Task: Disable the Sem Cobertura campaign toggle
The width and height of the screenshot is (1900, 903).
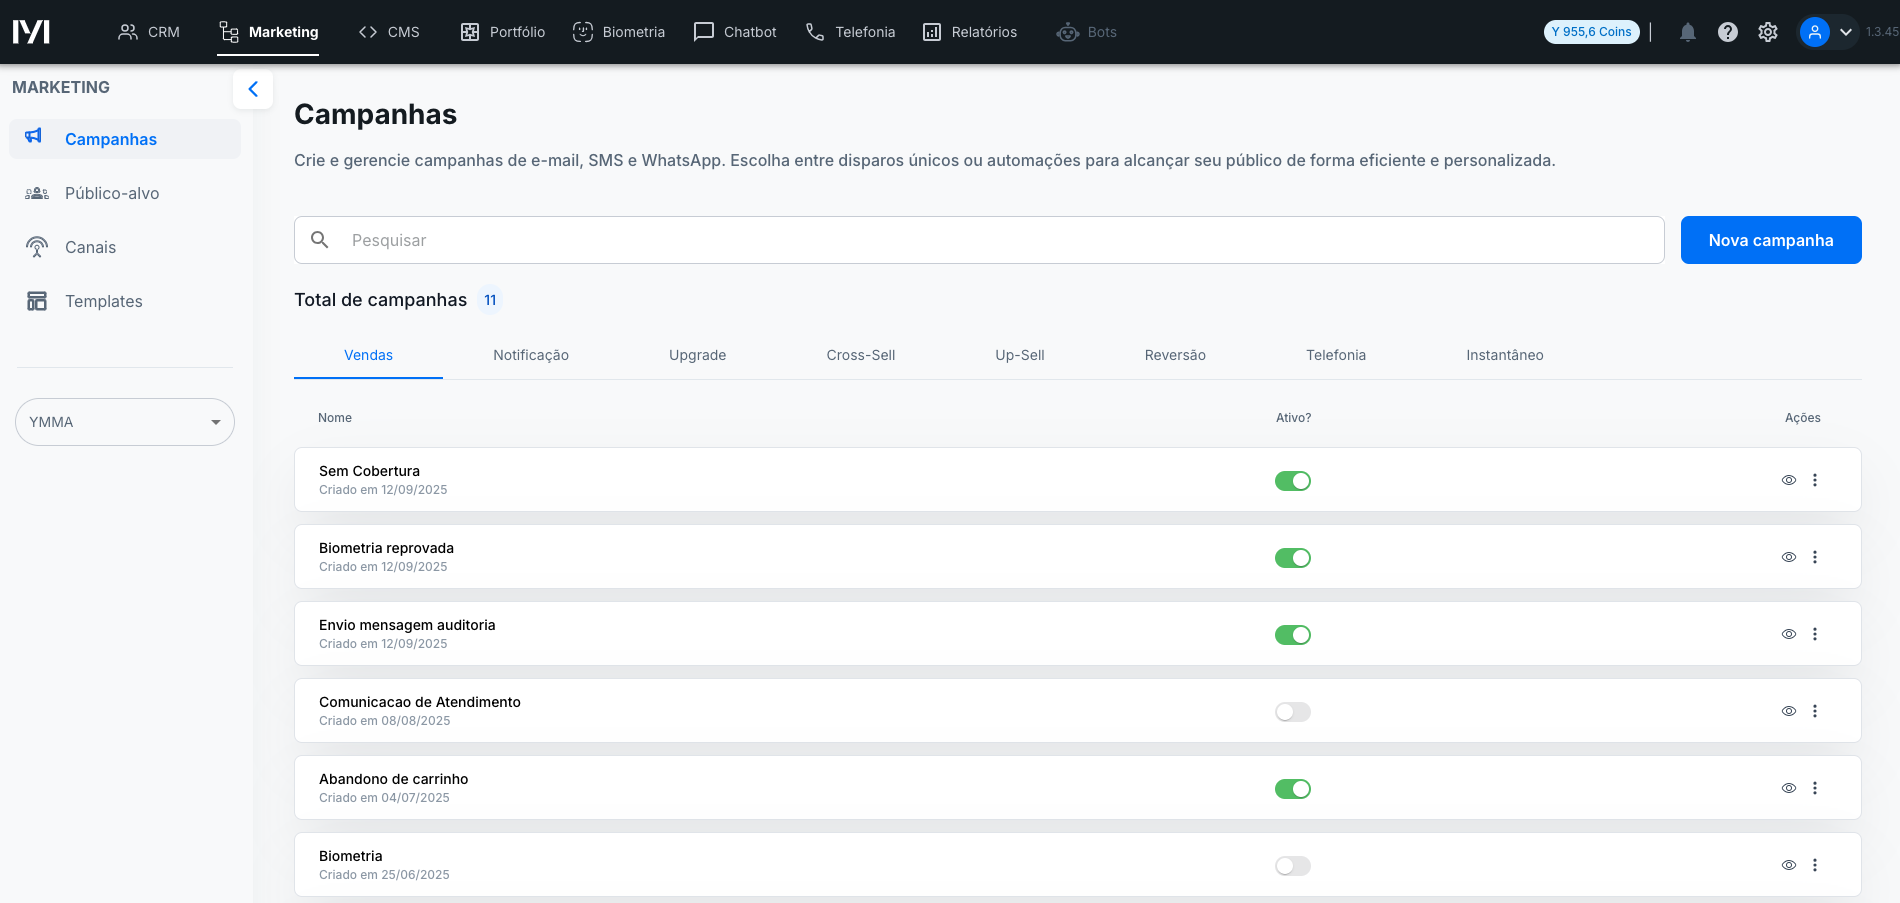Action: (1292, 481)
